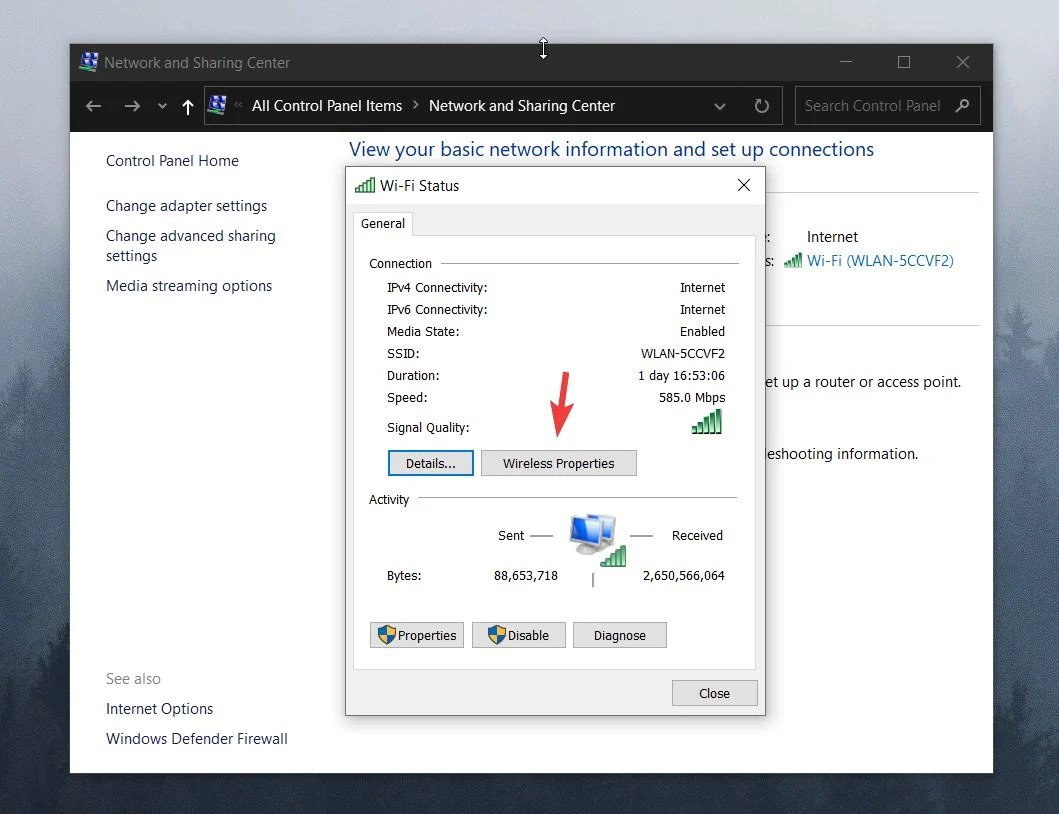Screen dimensions: 1059x814
Task: Go up one folder level arrow
Action: (188, 107)
